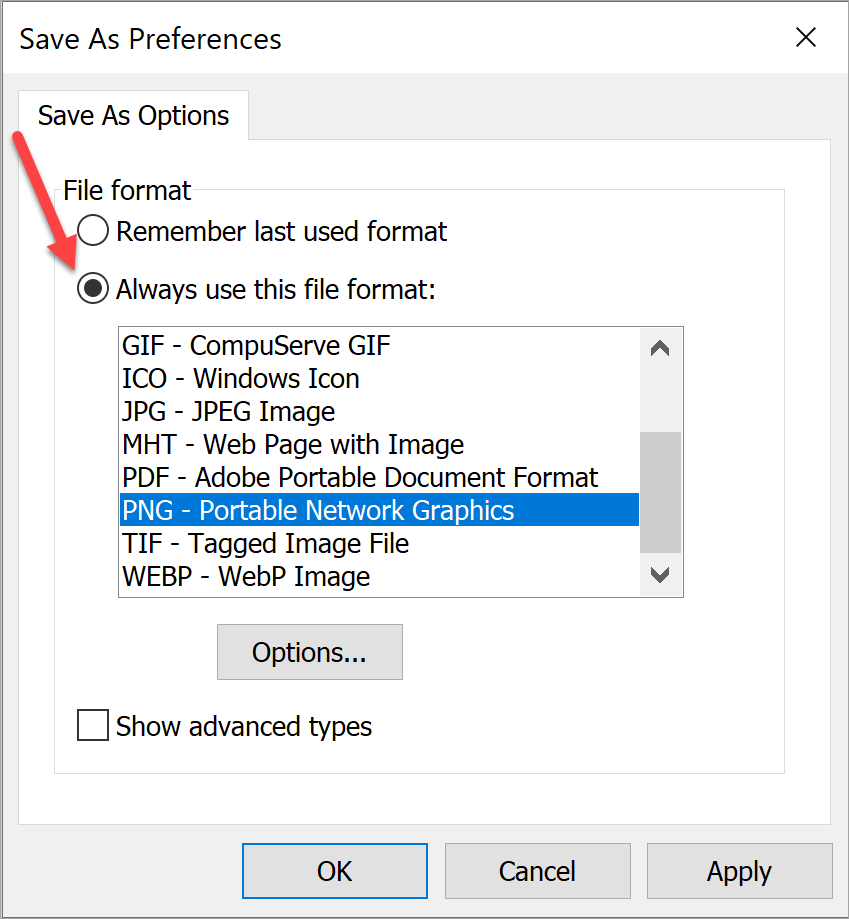Image resolution: width=849 pixels, height=919 pixels.
Task: Select PDF - Adobe Portable Document Format
Action: point(360,477)
